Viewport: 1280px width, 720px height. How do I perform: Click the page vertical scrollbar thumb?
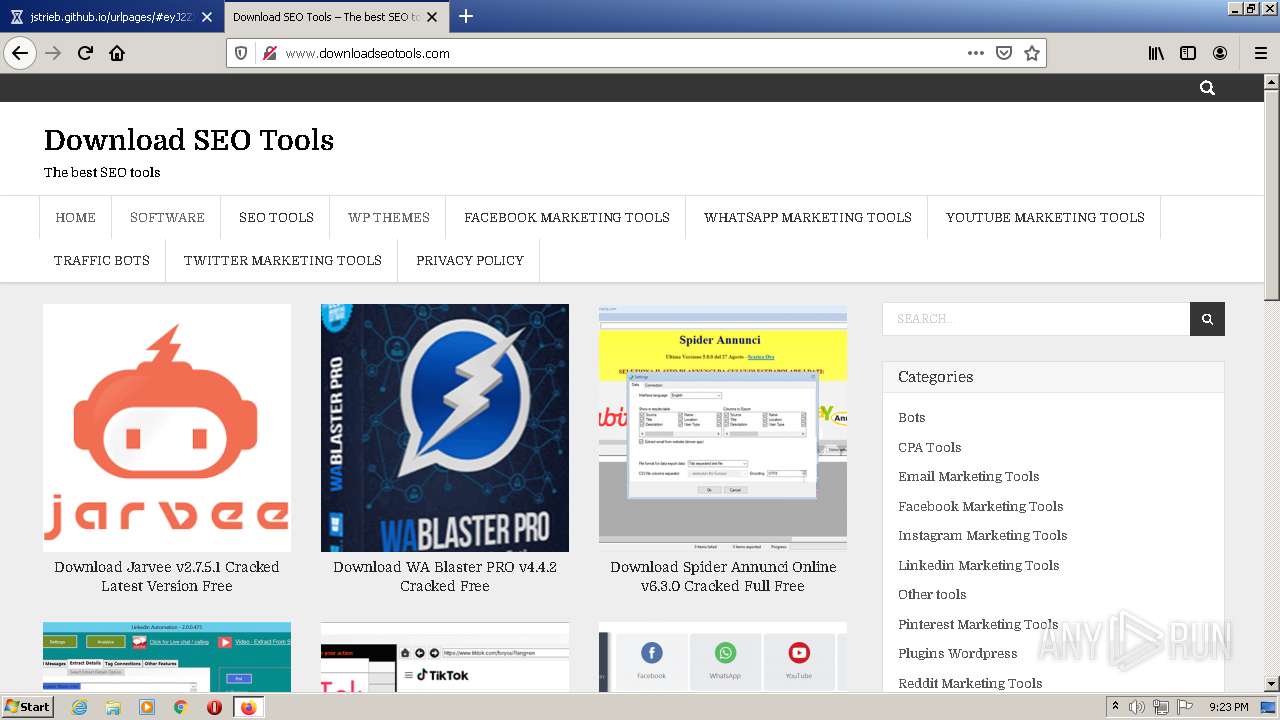point(1271,194)
